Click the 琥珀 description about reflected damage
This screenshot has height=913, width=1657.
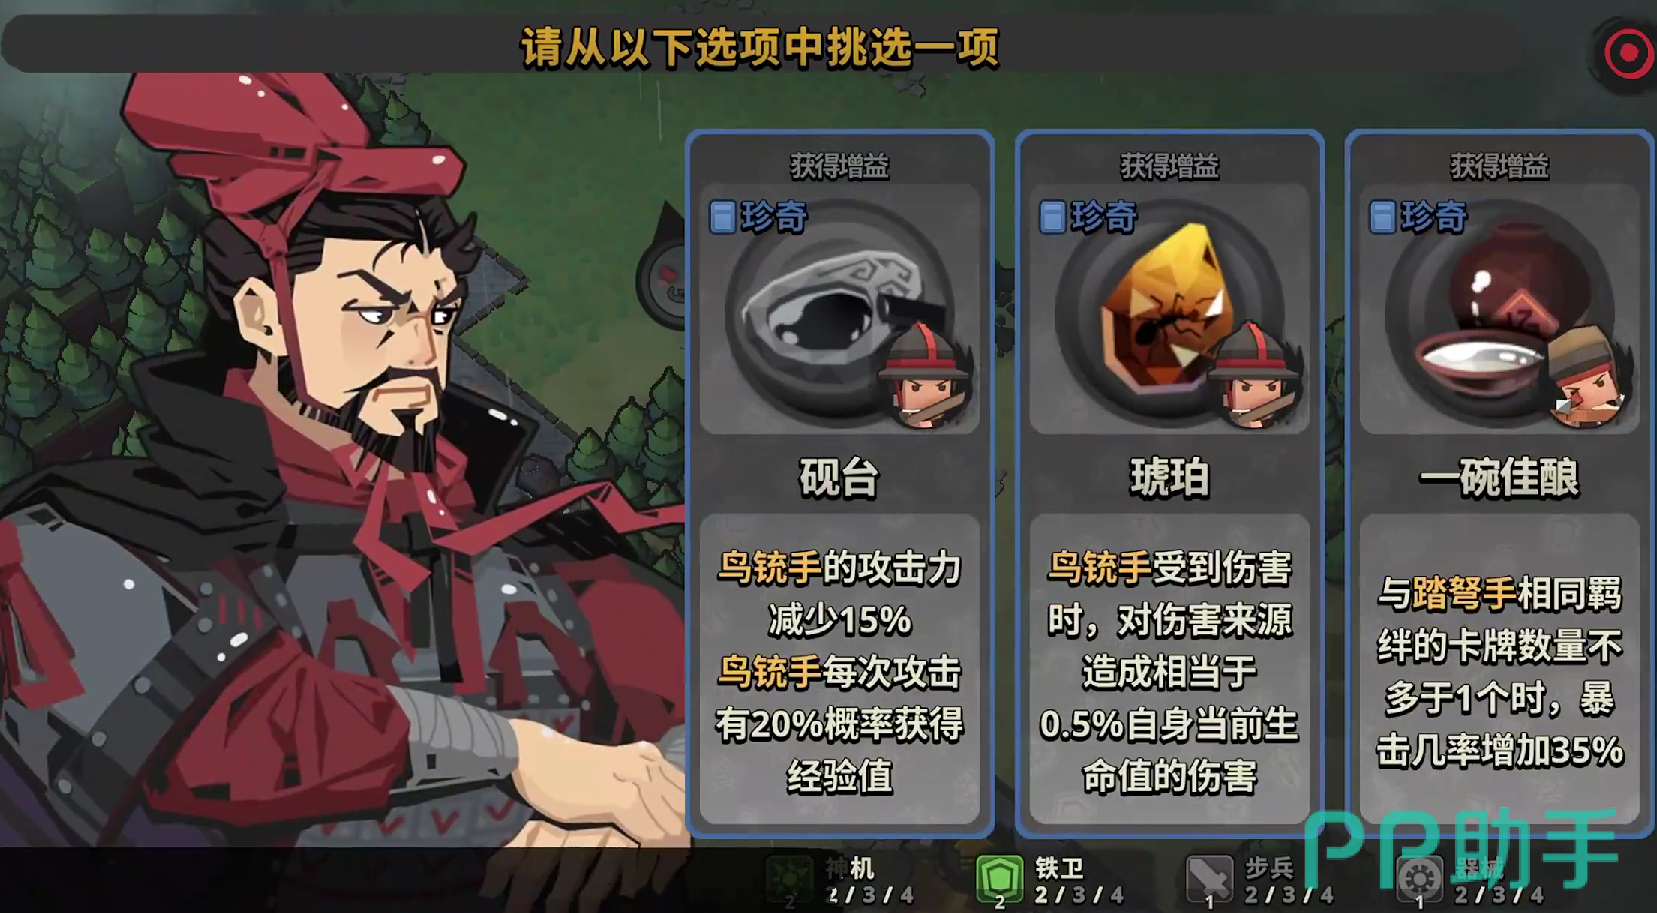click(1169, 671)
